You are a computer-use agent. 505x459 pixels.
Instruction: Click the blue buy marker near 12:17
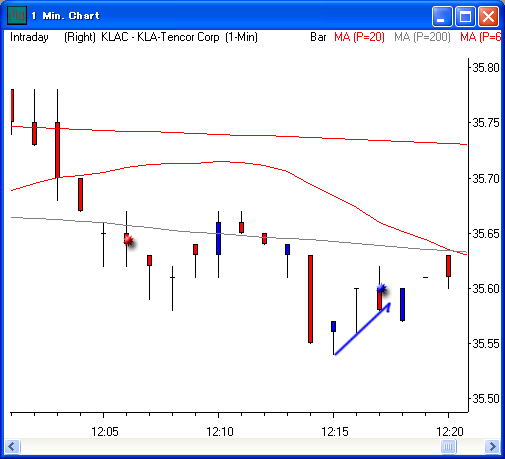click(381, 289)
